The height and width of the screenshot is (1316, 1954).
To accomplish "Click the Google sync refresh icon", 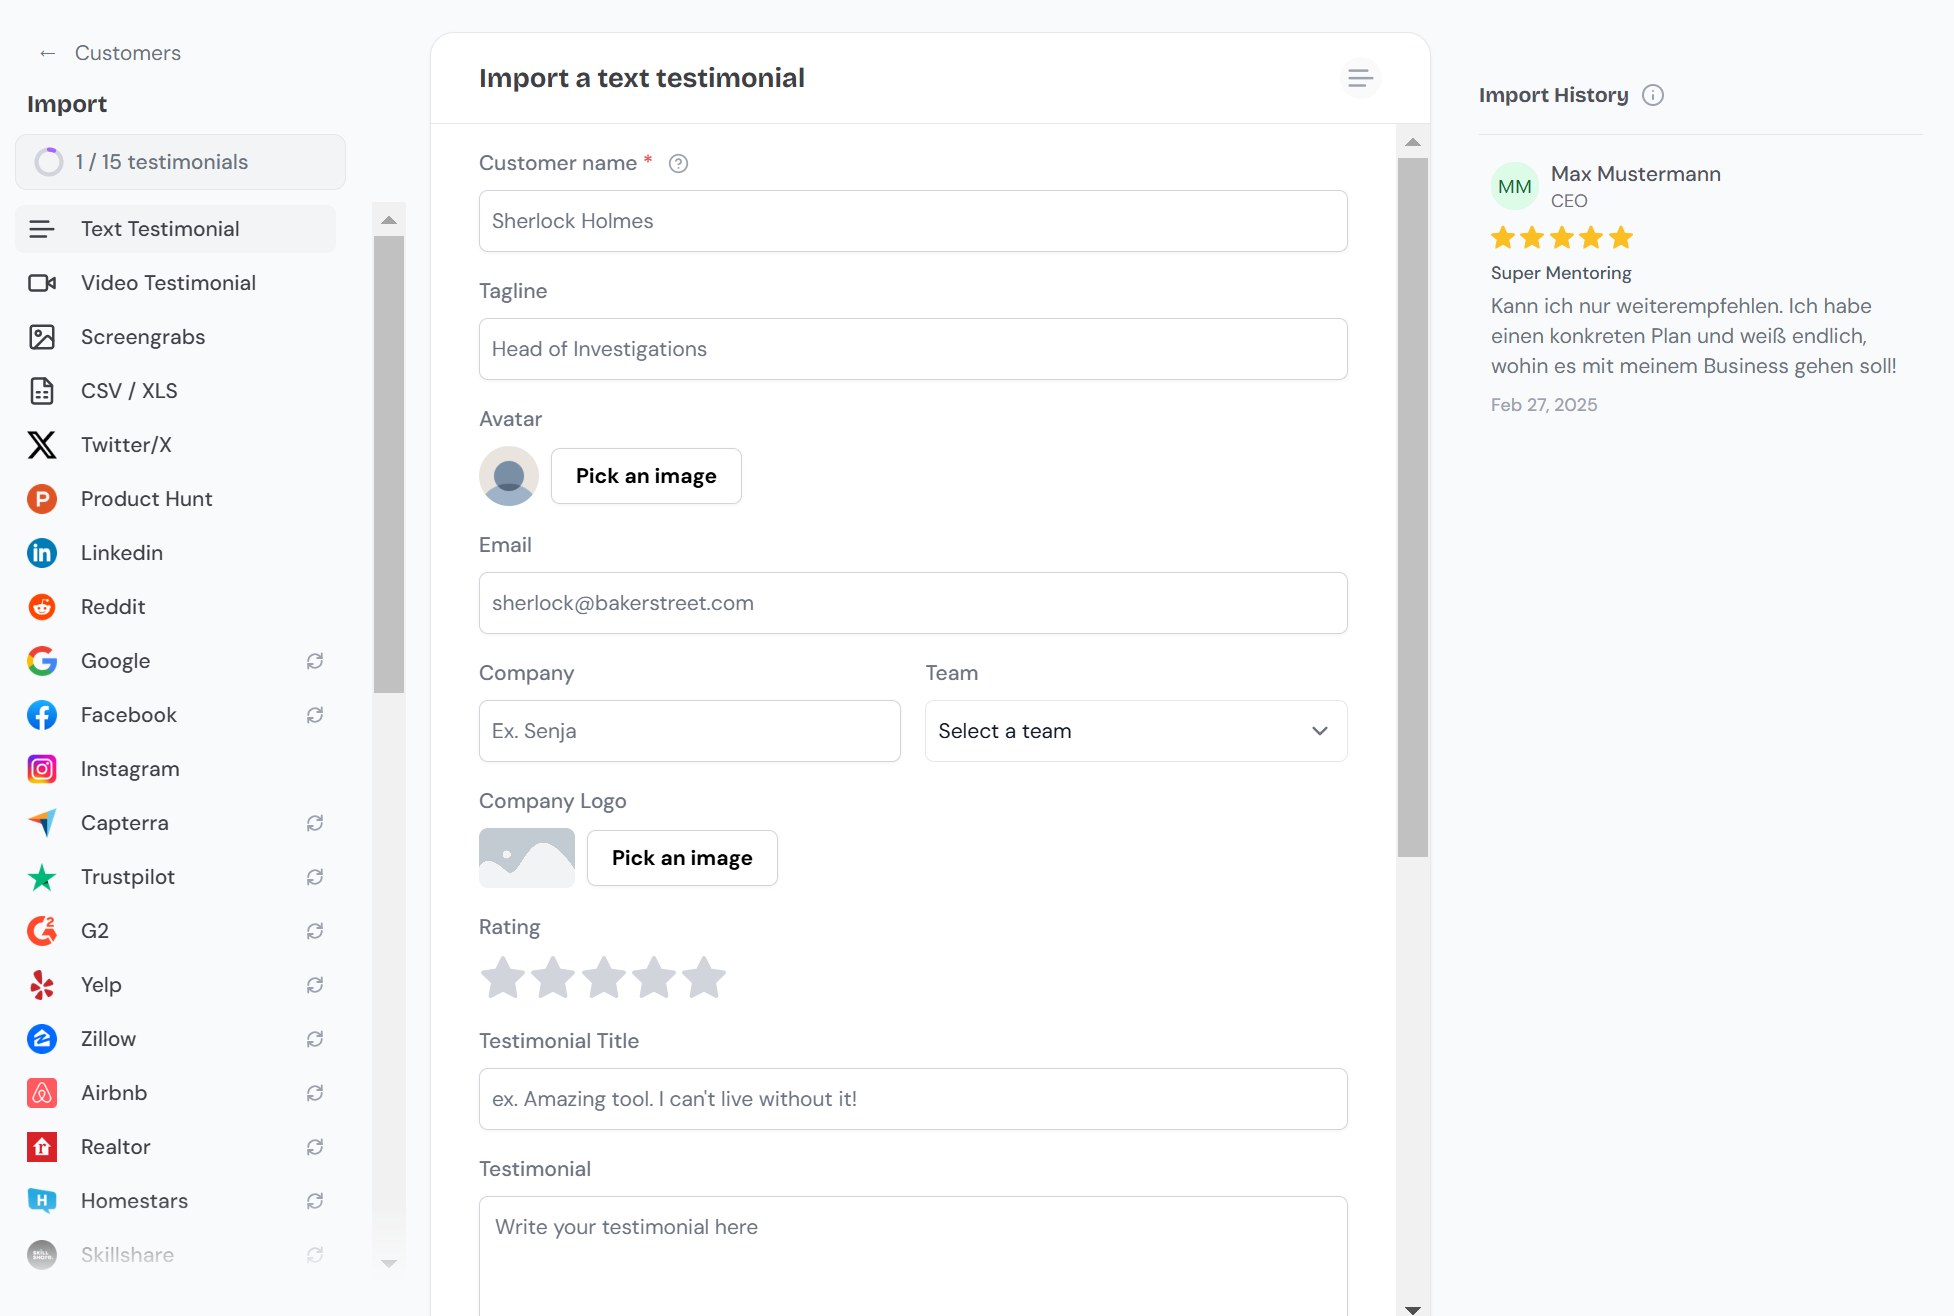I will [315, 661].
